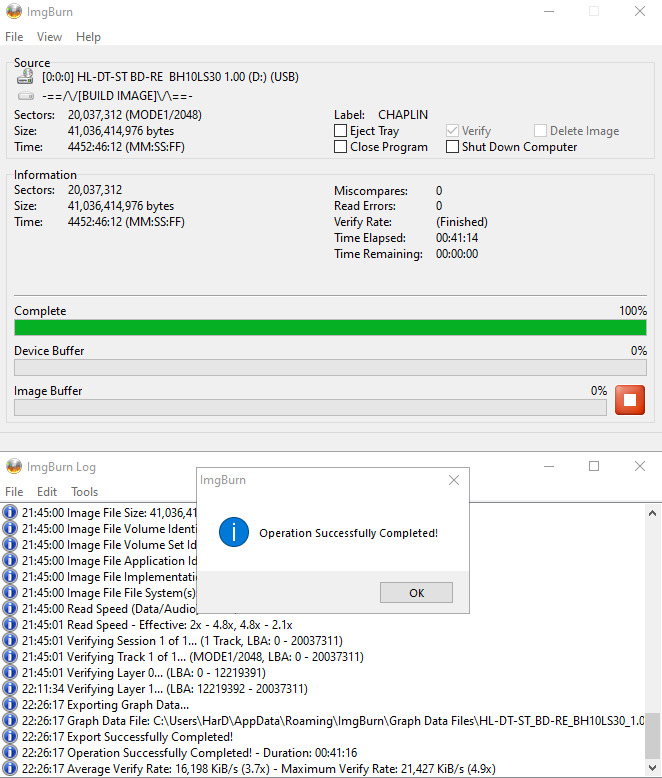Click OK in the completion dialog

416,592
